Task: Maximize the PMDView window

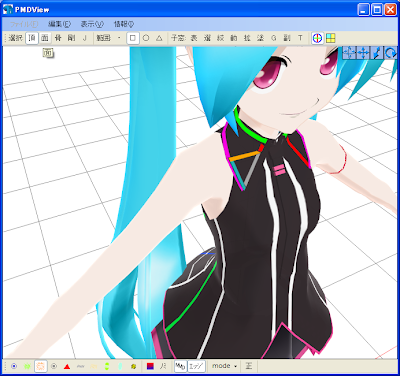Action: click(377, 10)
